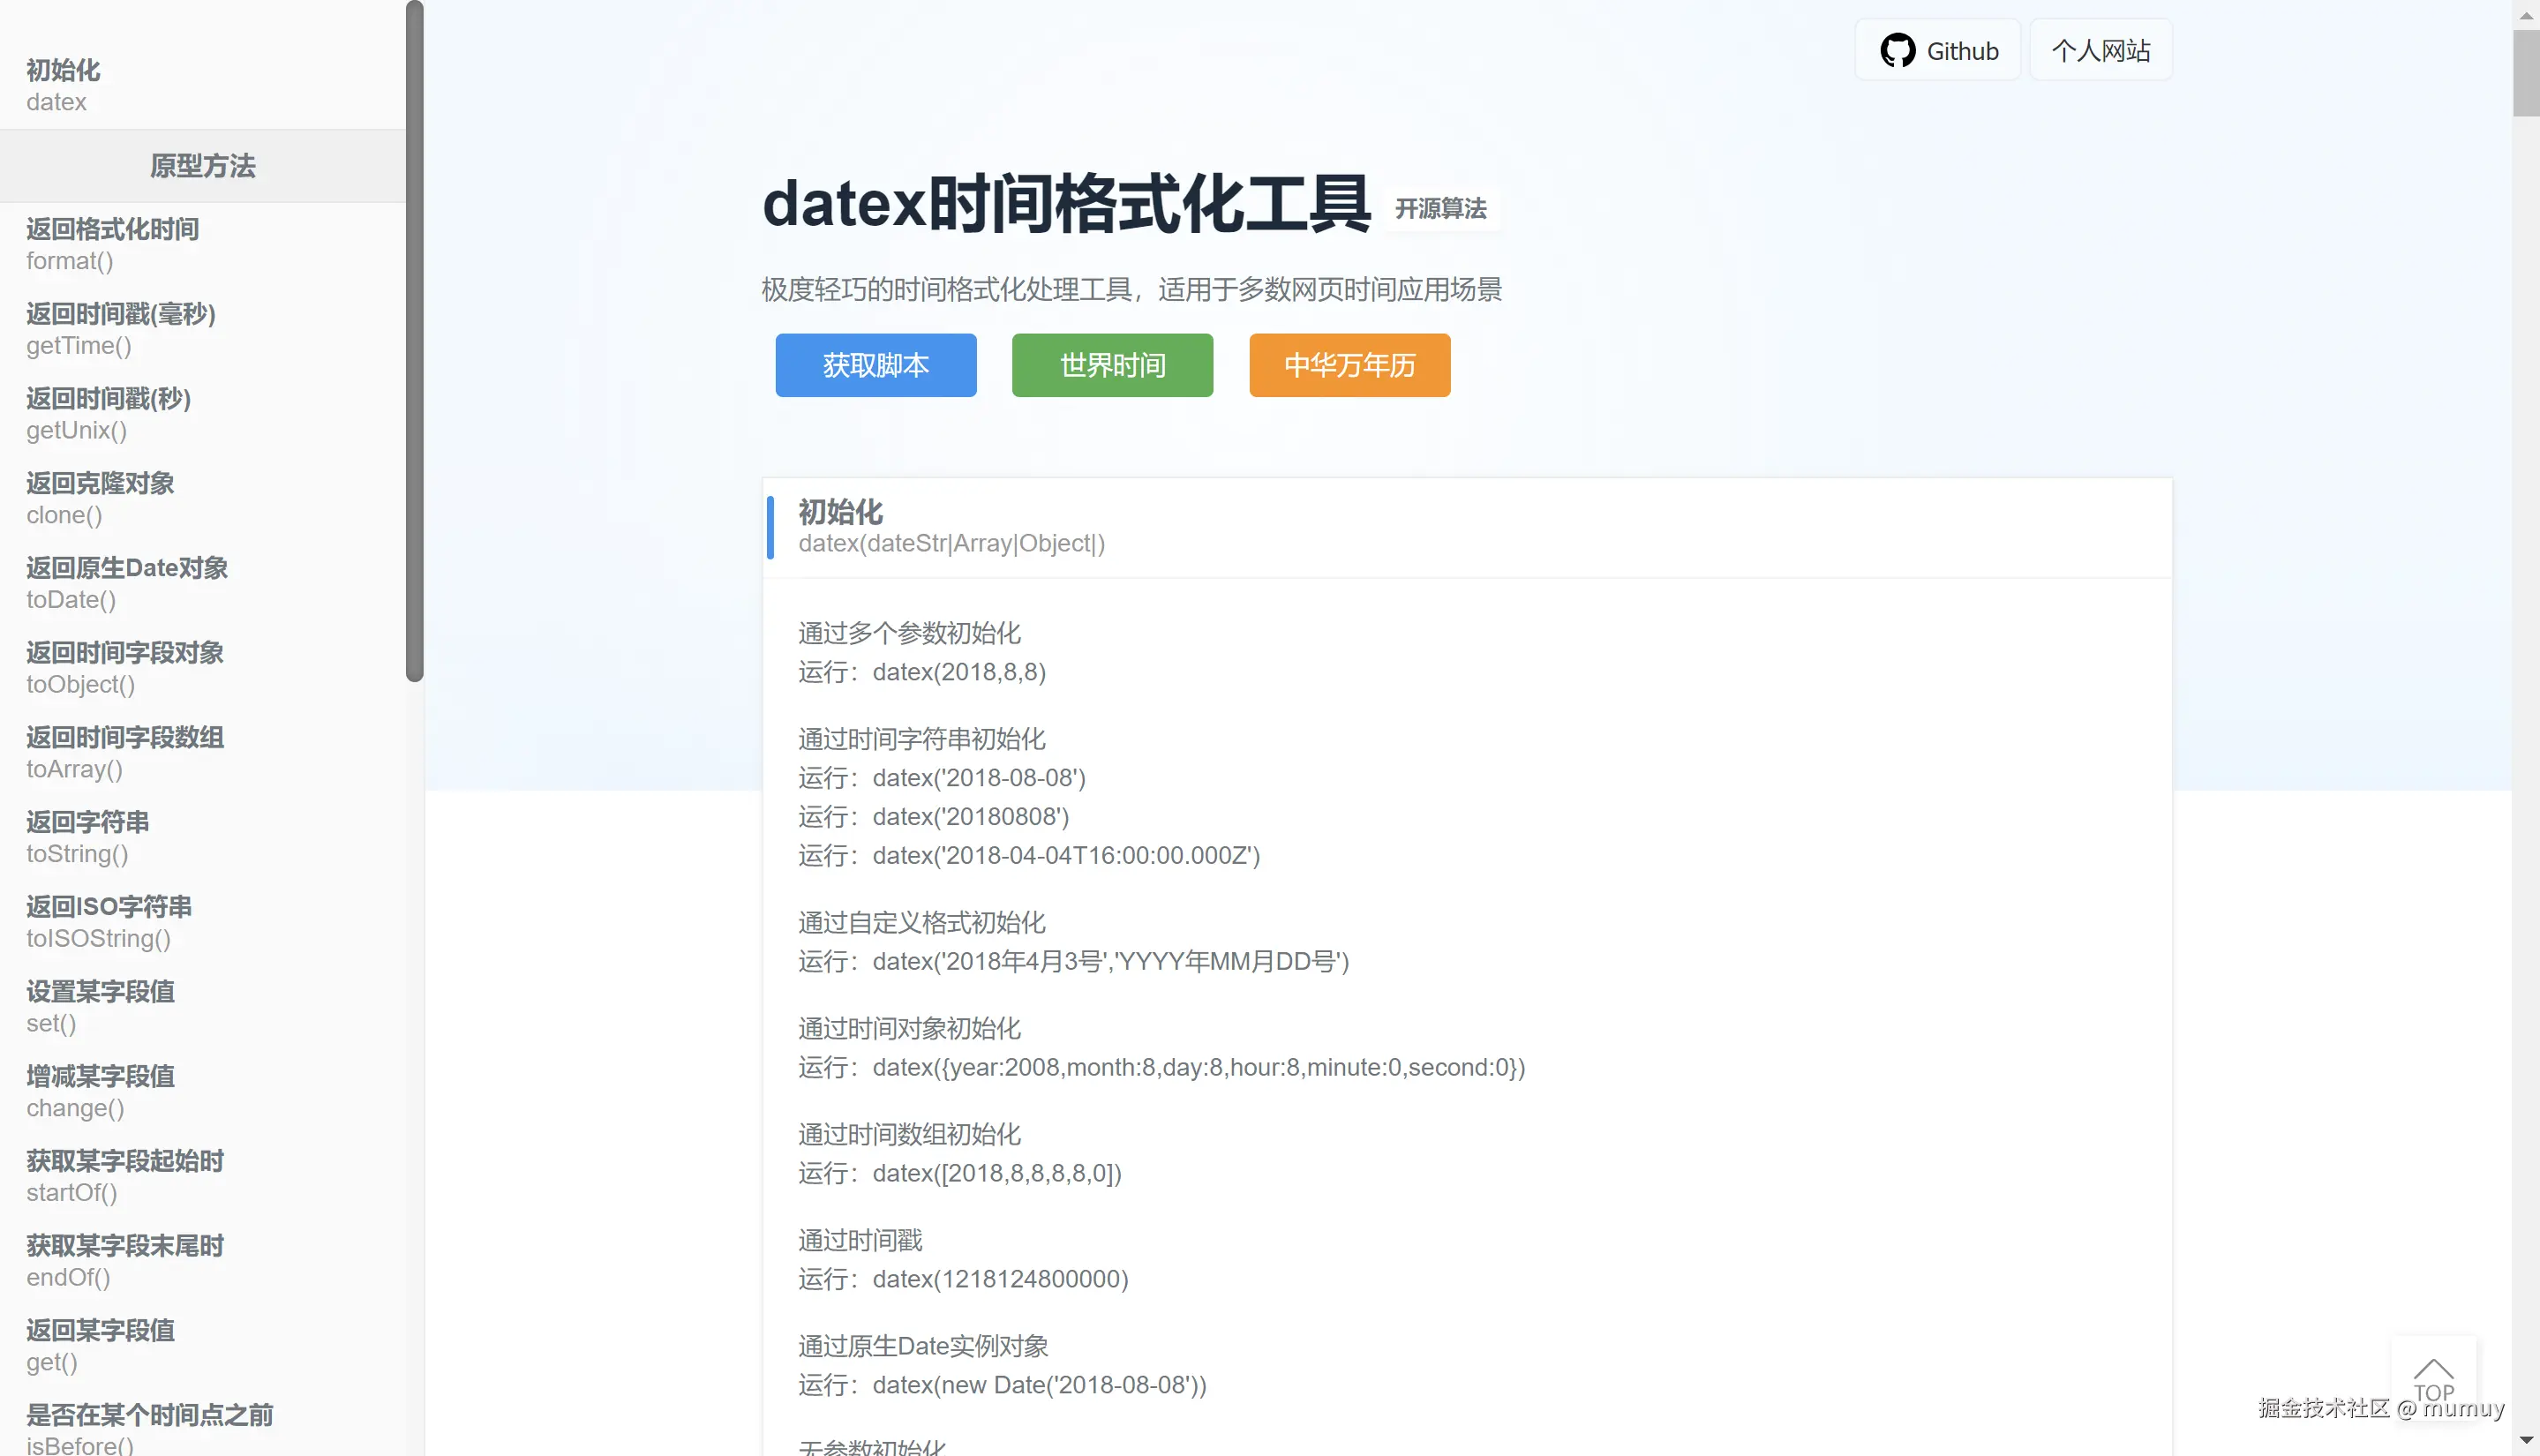2540x1456 pixels.
Task: Click 初始化 datex at the sidebar top
Action: [62, 84]
